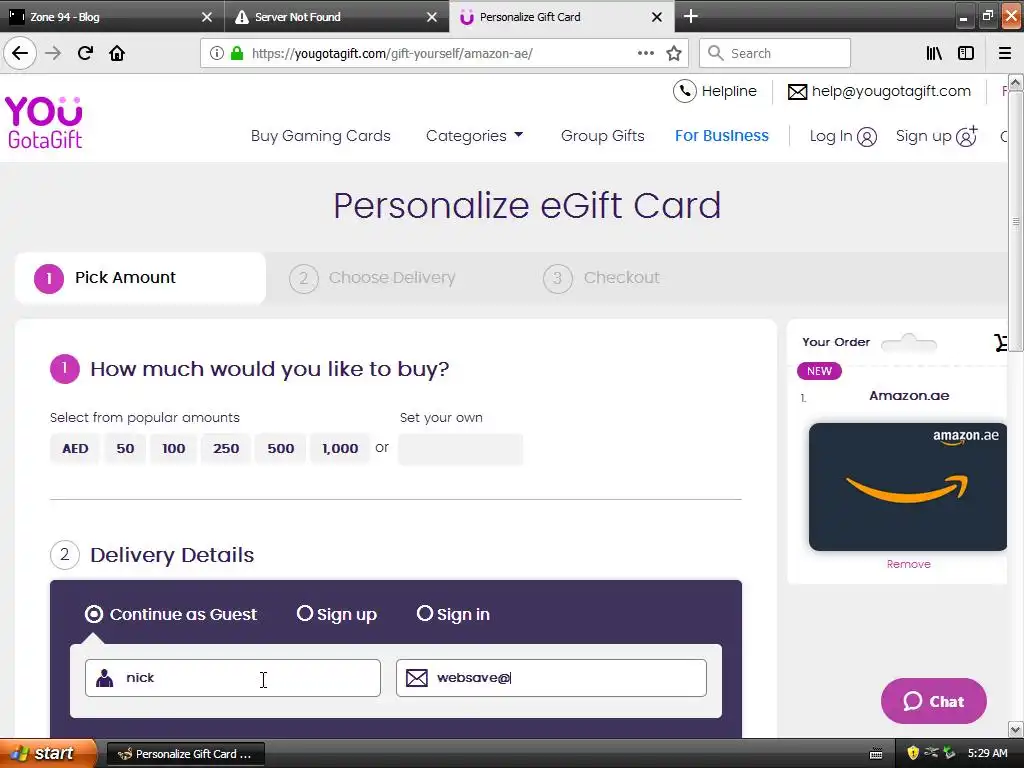Image resolution: width=1024 pixels, height=768 pixels.
Task: Click the page scrollbar up arrow
Action: coord(1015,82)
